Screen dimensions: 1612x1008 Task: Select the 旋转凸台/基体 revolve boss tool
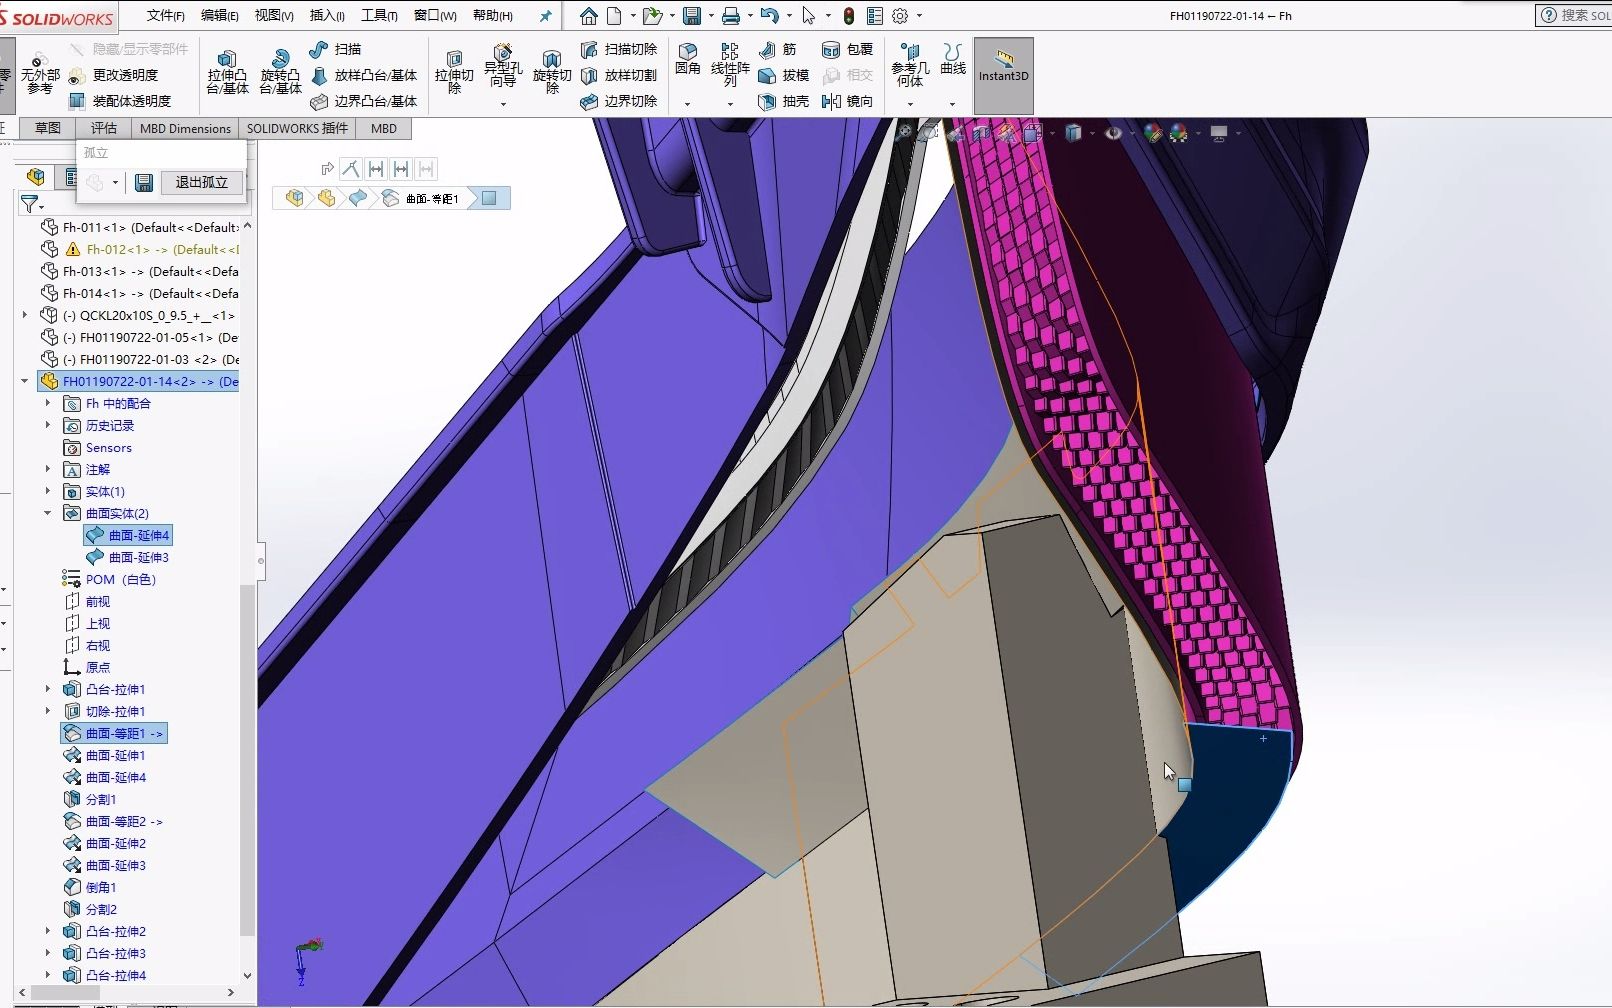pos(280,72)
